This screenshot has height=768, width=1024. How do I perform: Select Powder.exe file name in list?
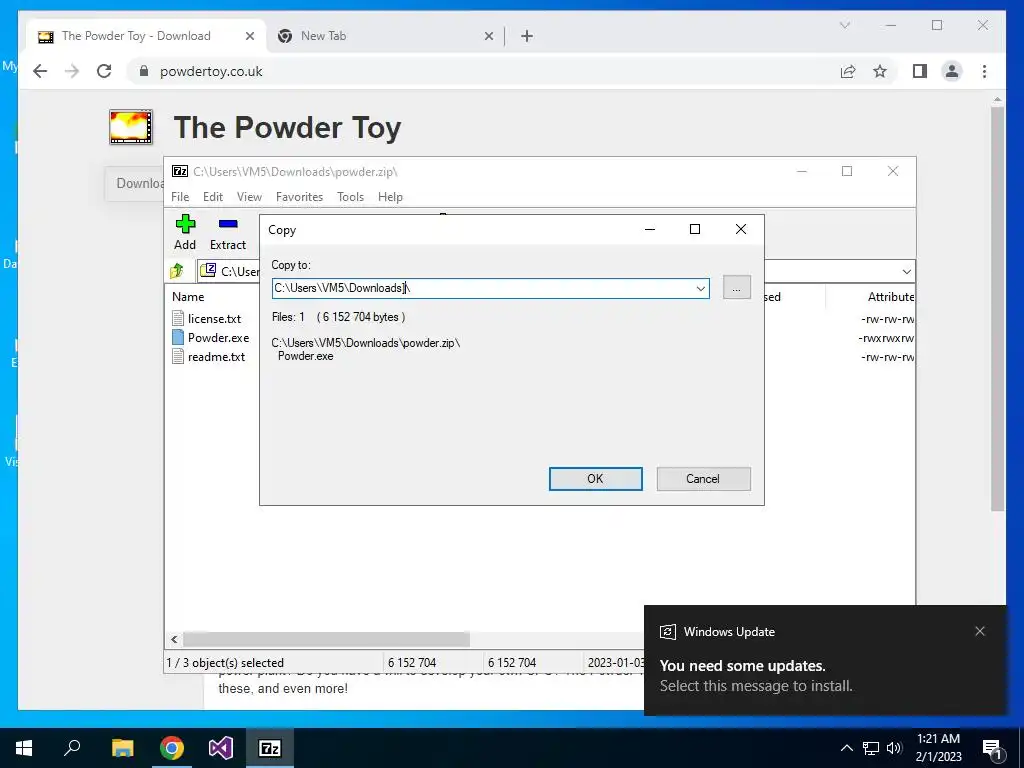(x=218, y=338)
